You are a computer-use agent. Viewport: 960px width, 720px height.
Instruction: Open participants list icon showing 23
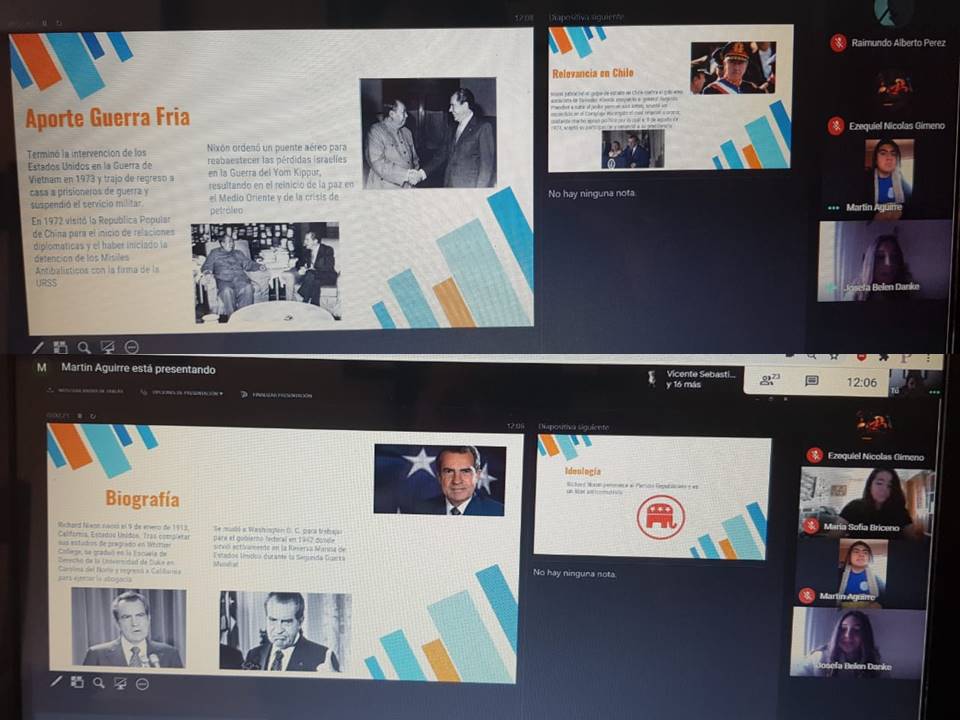pos(770,380)
